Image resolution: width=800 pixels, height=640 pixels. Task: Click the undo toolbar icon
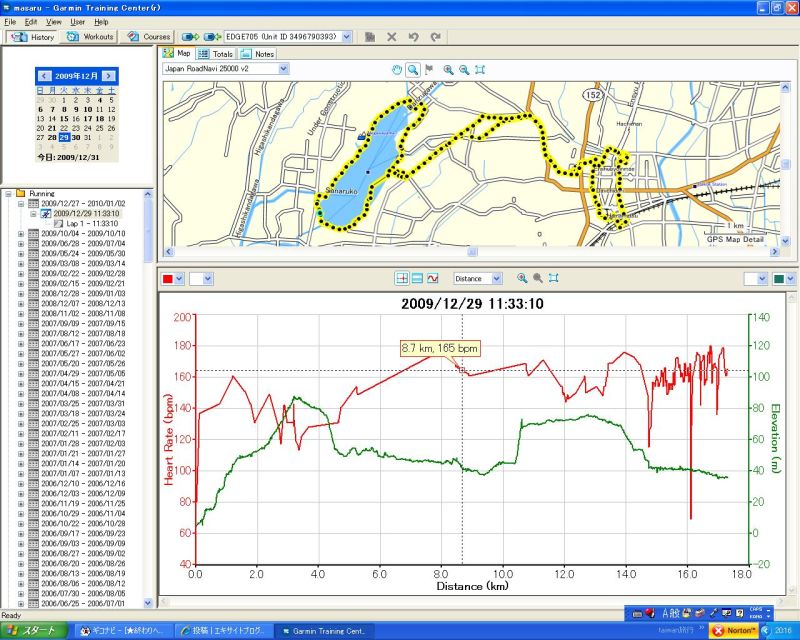(413, 37)
